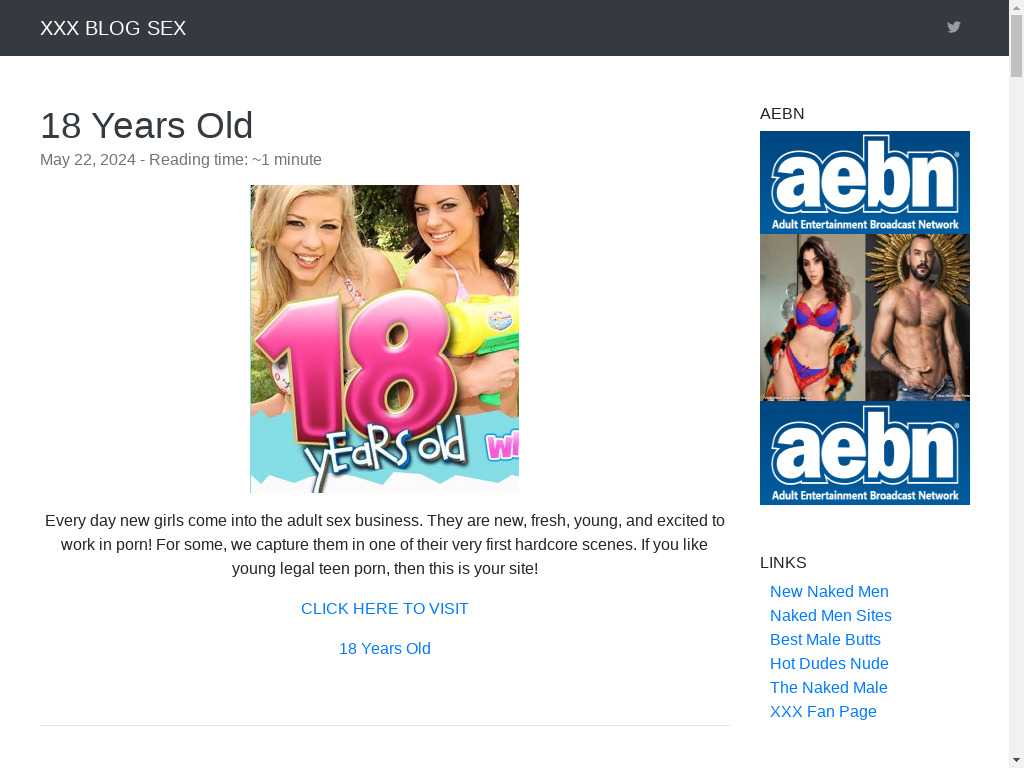Click the AEBN sidebar heading
The width and height of the screenshot is (1024, 768).
point(782,114)
